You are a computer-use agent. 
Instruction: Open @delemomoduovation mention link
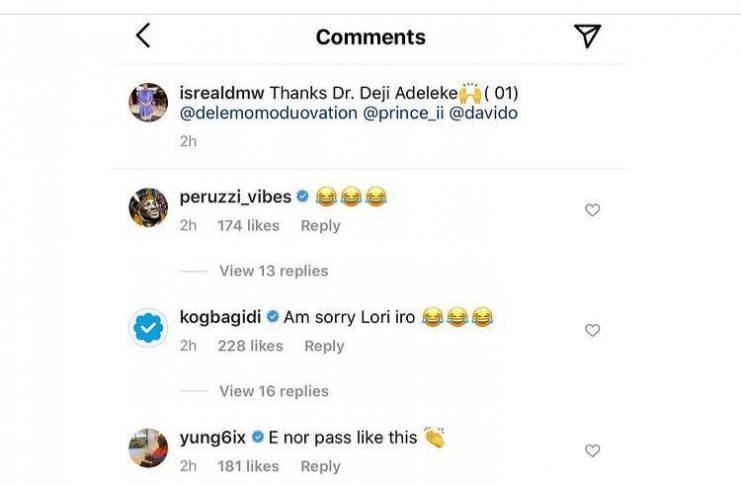click(x=268, y=113)
